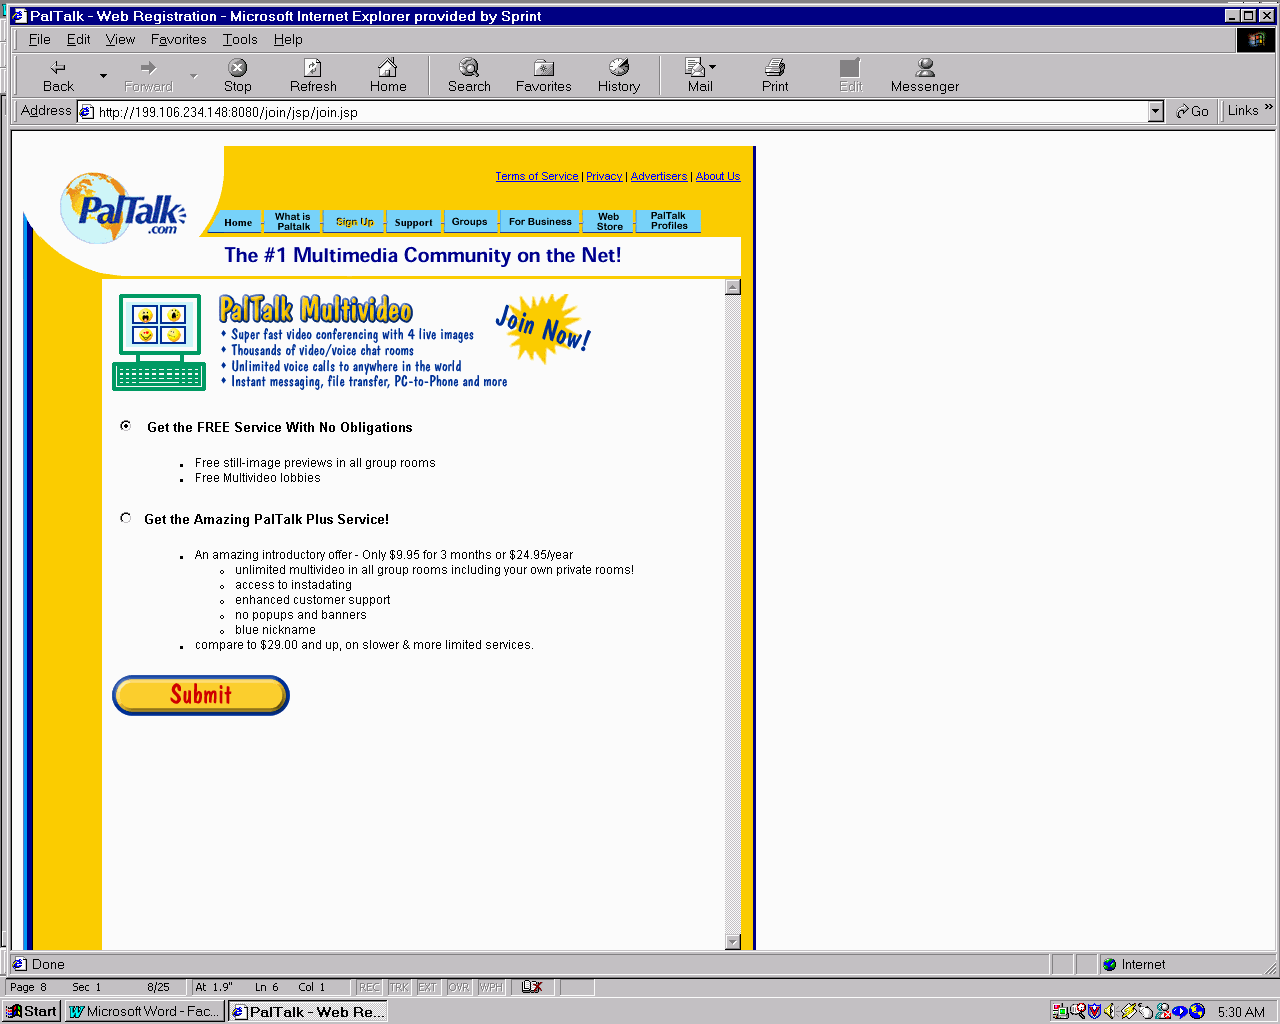Image resolution: width=1280 pixels, height=1024 pixels.
Task: Open the Groups tab
Action: tap(469, 222)
